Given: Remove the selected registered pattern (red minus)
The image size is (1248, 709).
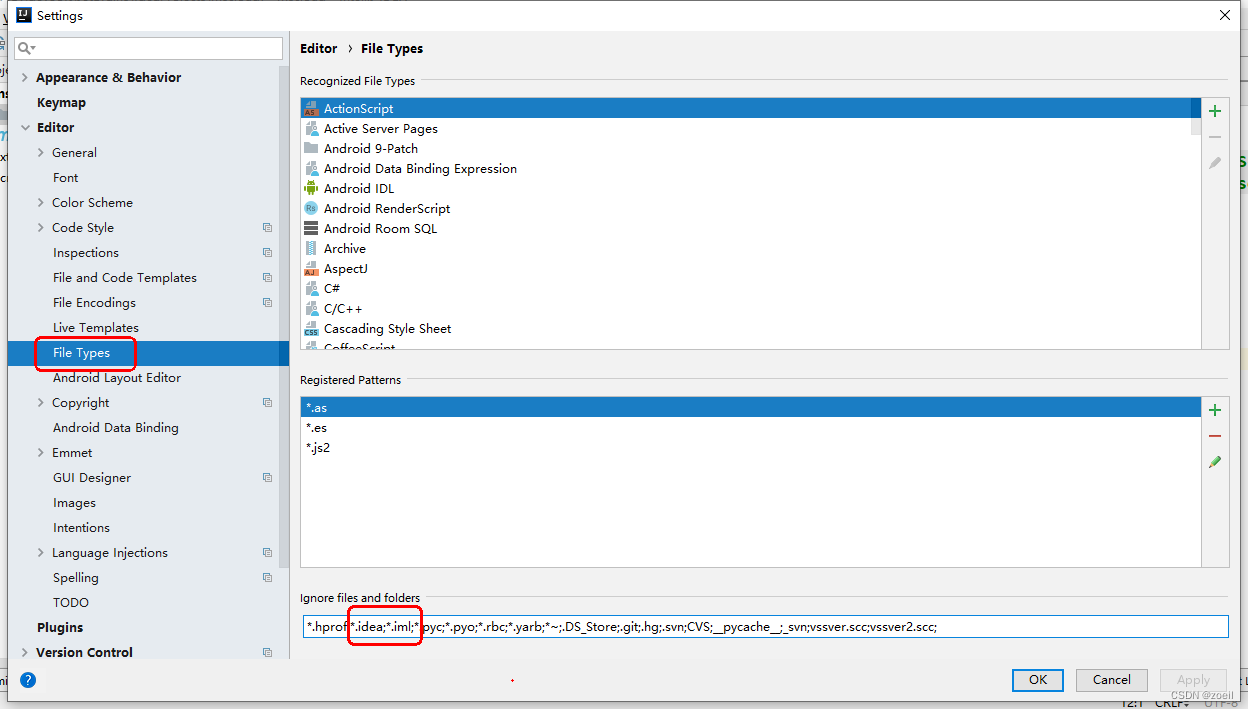Looking at the screenshot, I should pos(1215,436).
